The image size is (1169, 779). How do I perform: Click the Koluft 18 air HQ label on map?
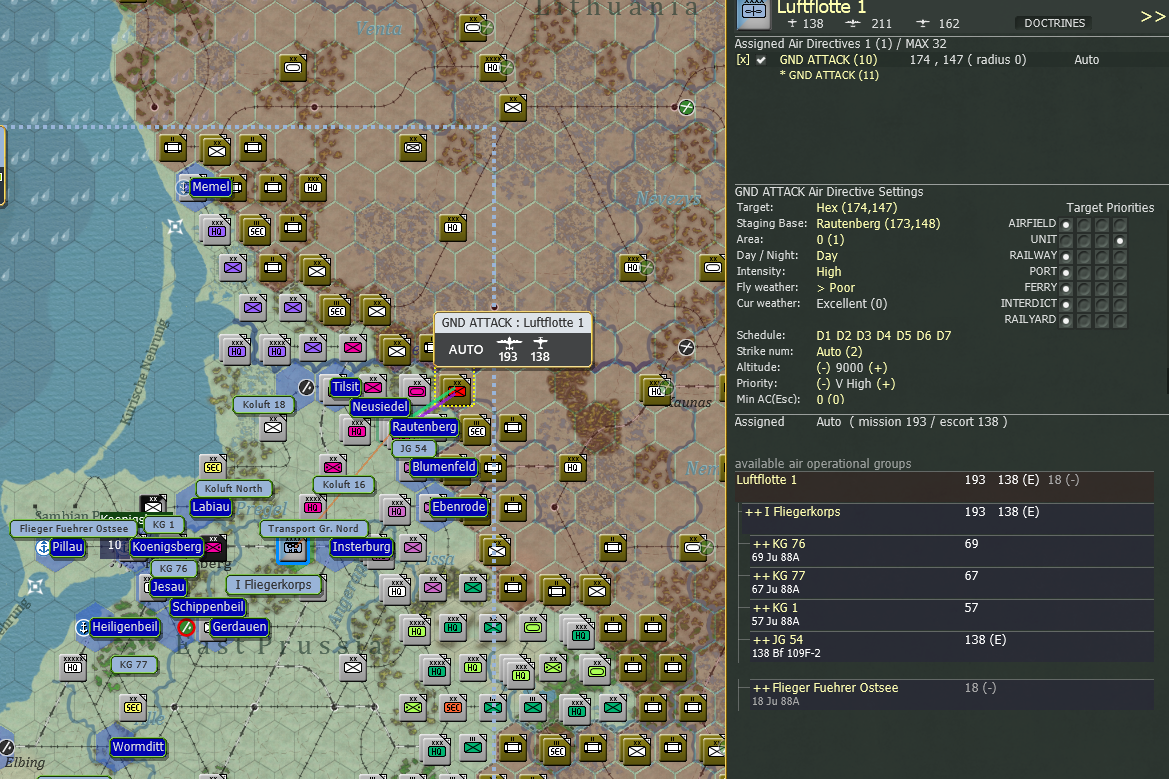[x=264, y=405]
